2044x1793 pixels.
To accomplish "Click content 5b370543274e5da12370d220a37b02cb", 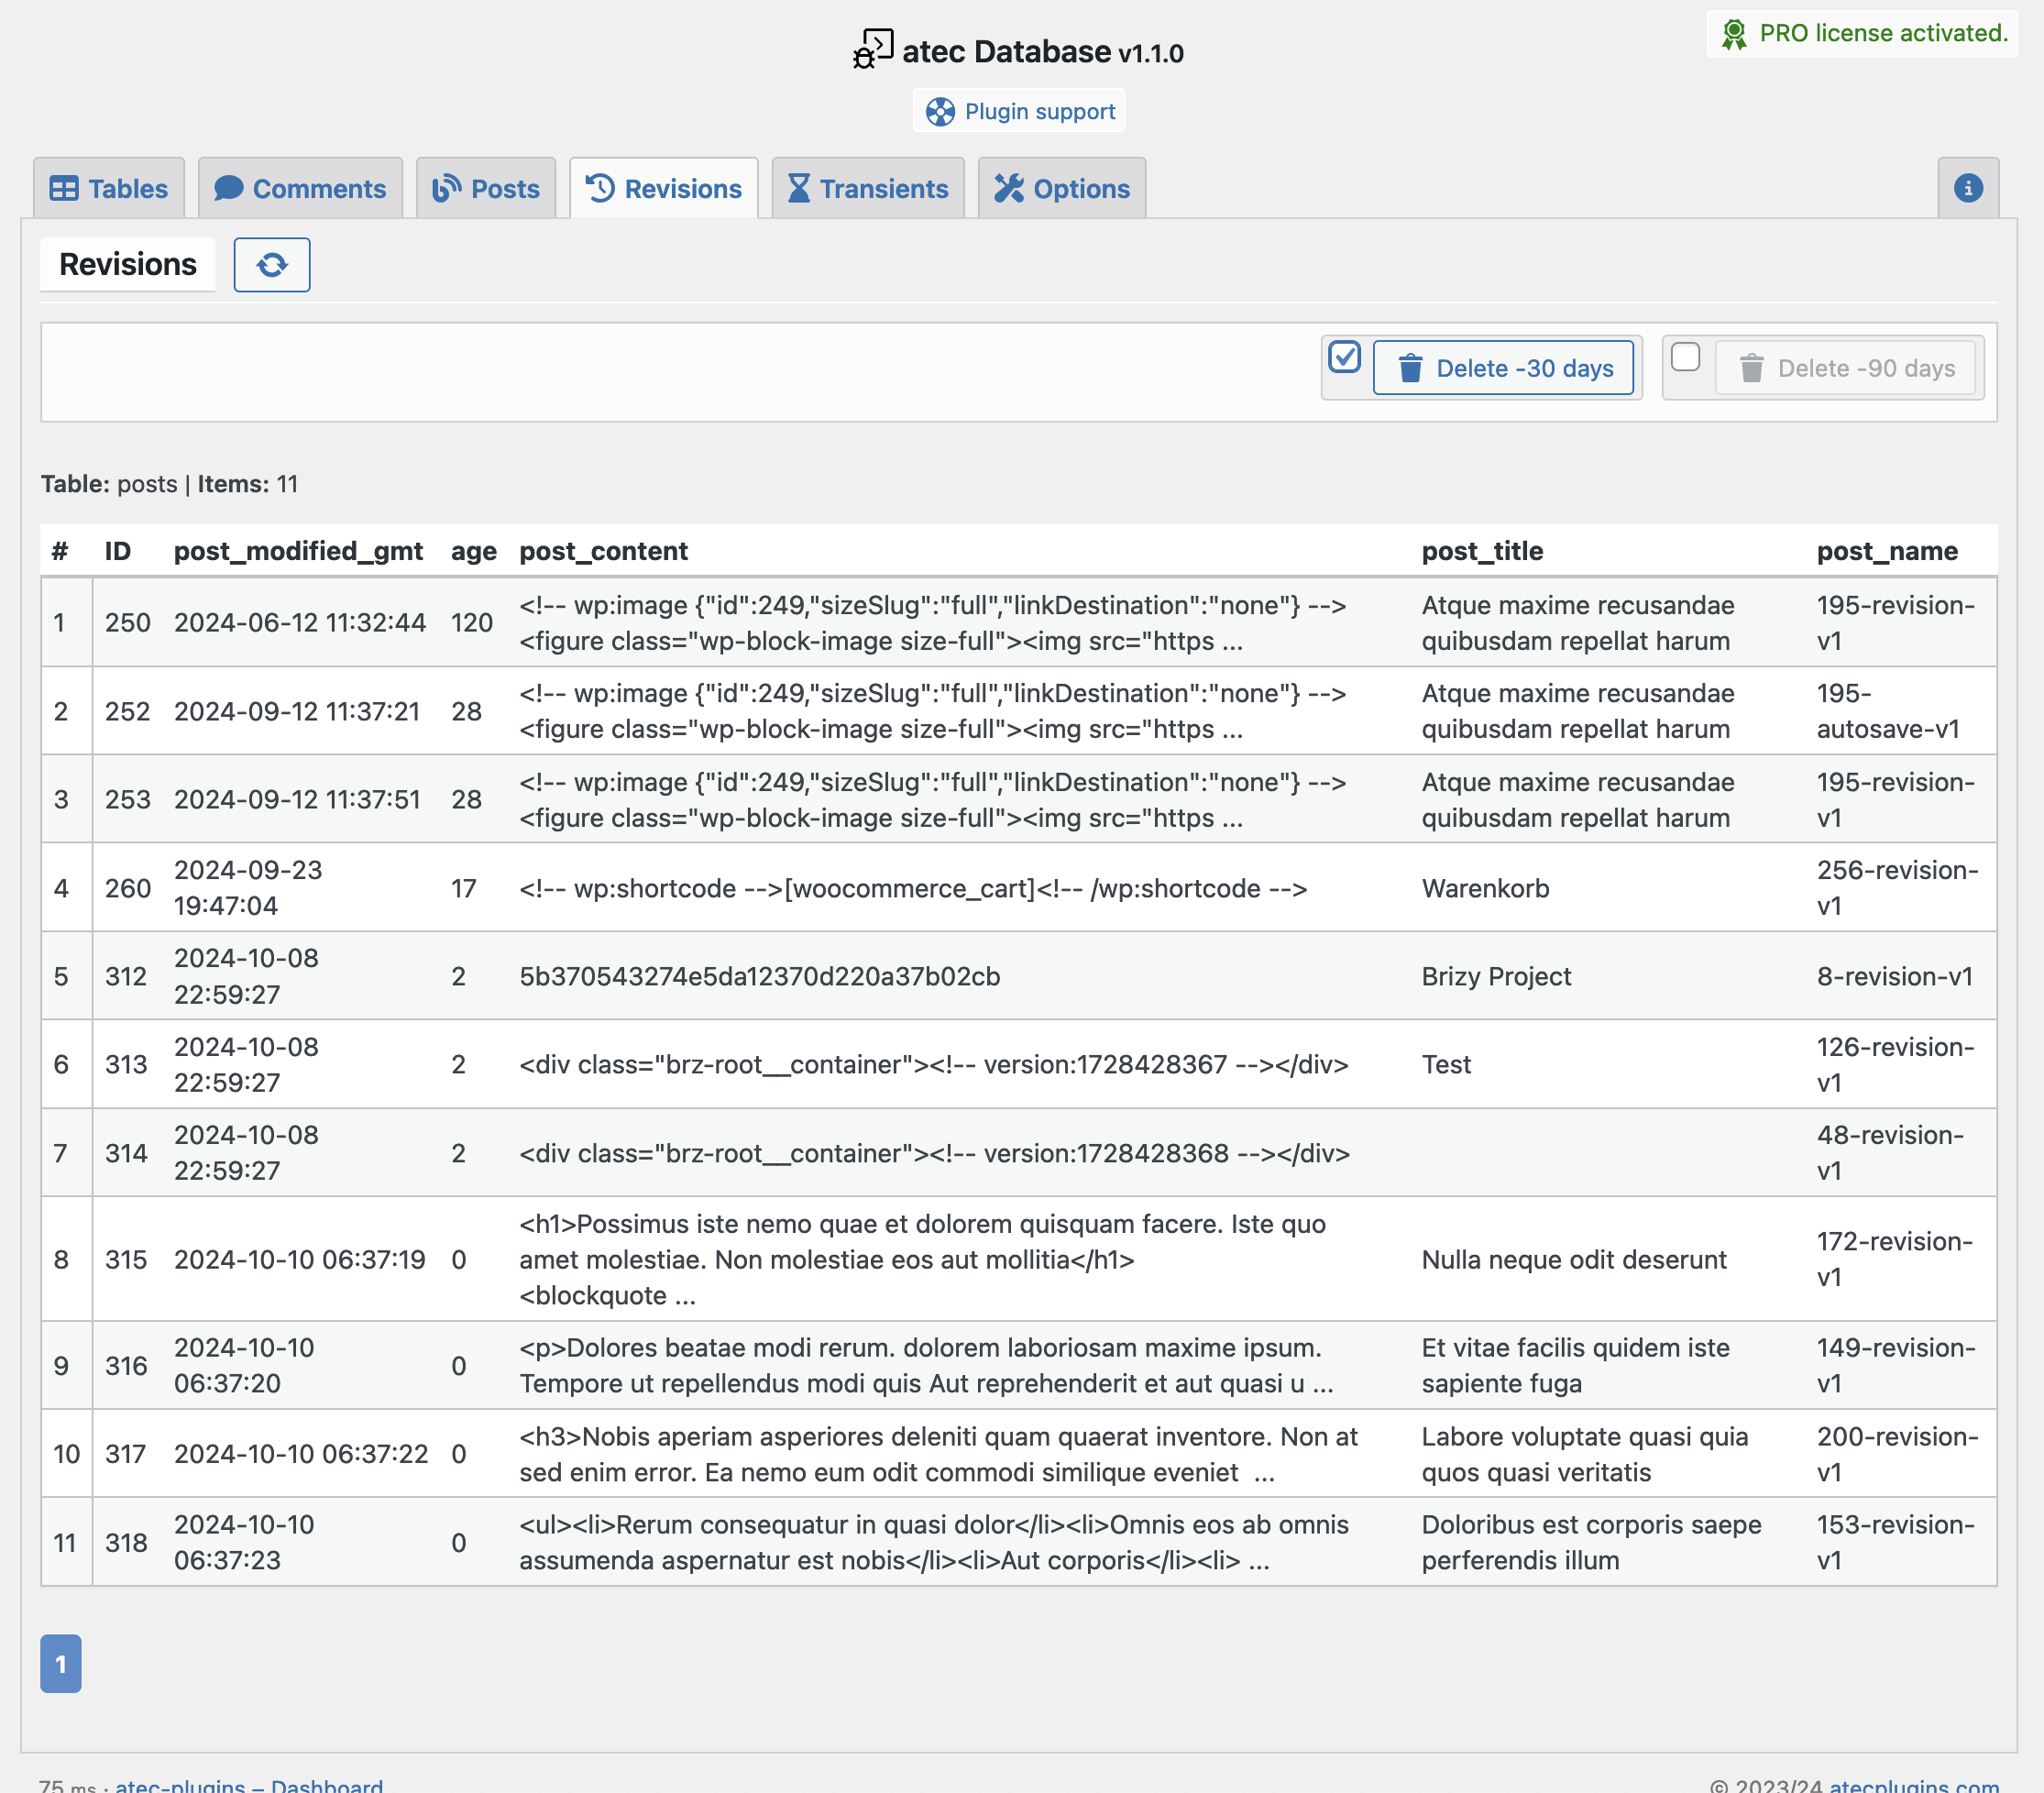I will coord(760,976).
